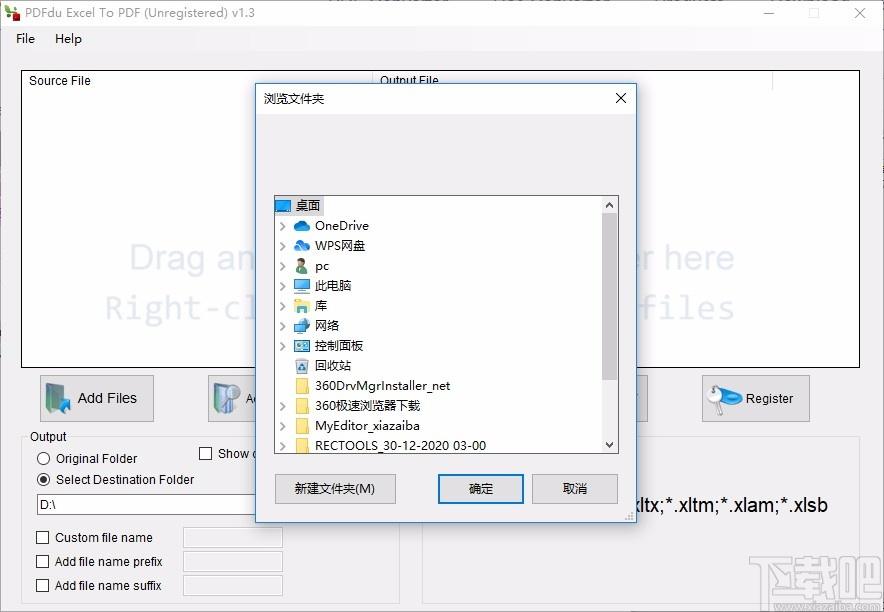This screenshot has width=884, height=612.
Task: Click the folder search icon behind the dialog
Action: coord(227,398)
